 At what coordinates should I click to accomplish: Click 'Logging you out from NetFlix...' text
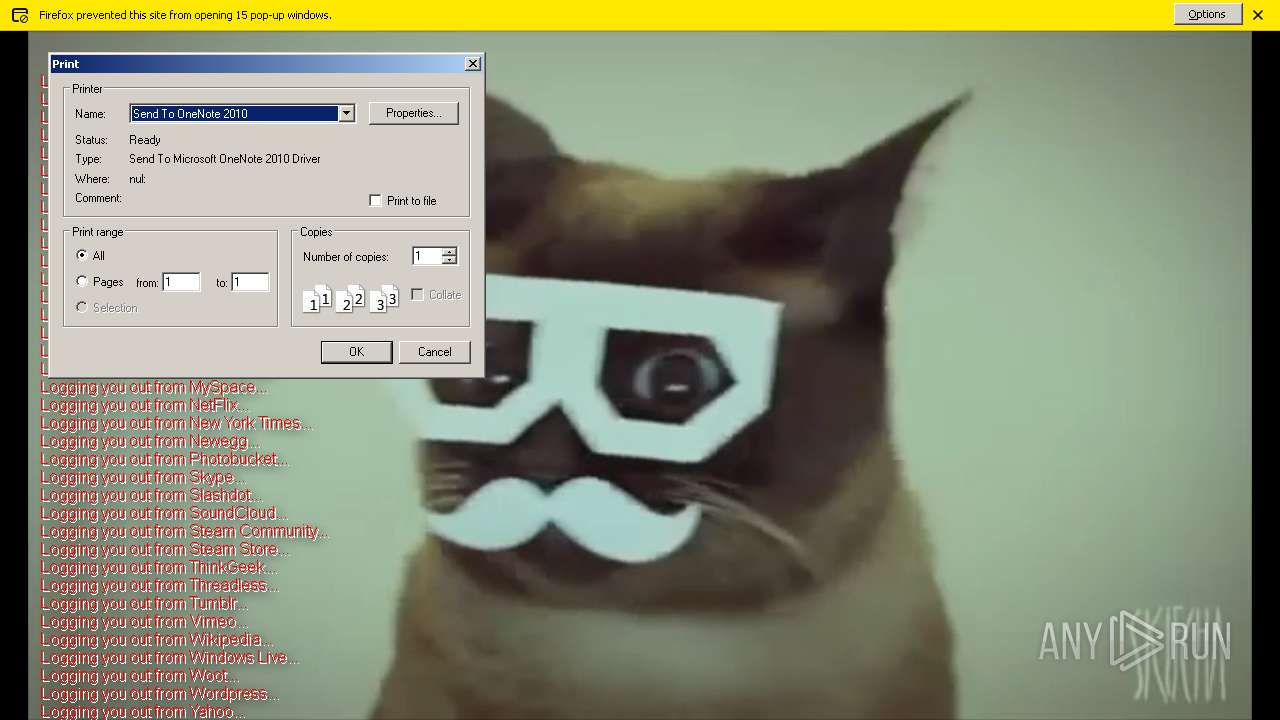coord(144,405)
